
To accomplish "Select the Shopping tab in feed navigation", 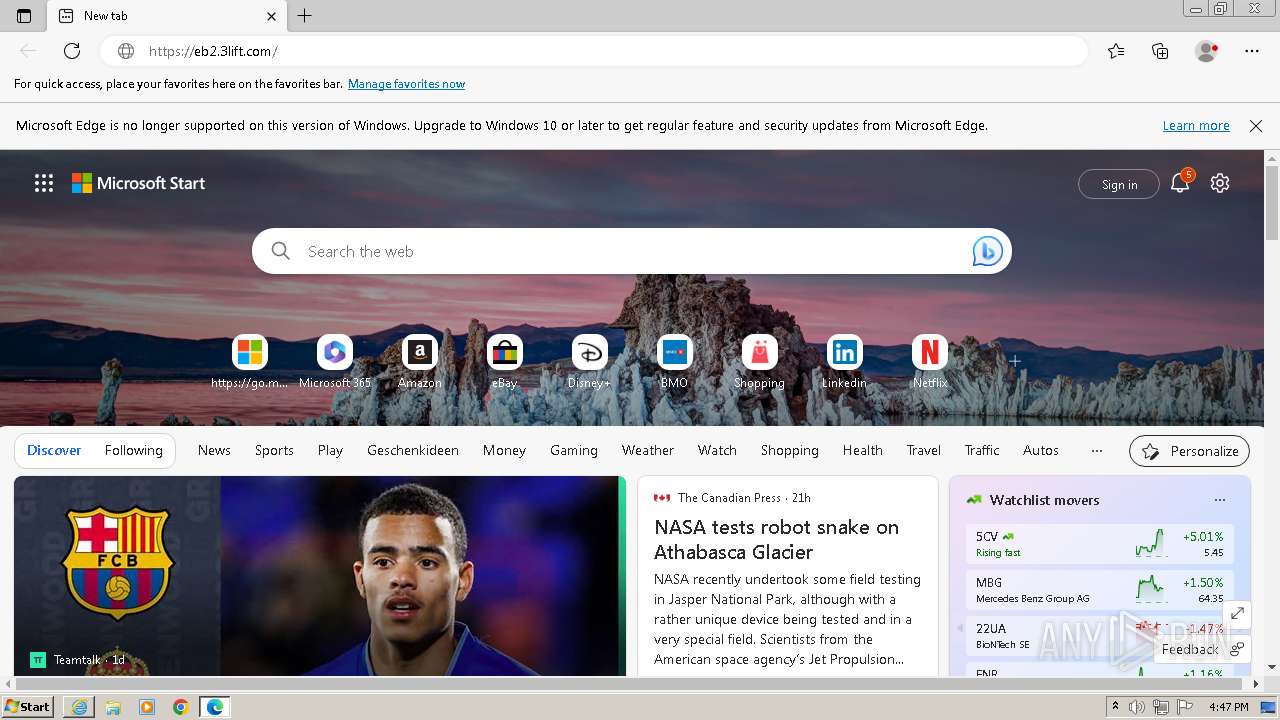I will (x=790, y=451).
